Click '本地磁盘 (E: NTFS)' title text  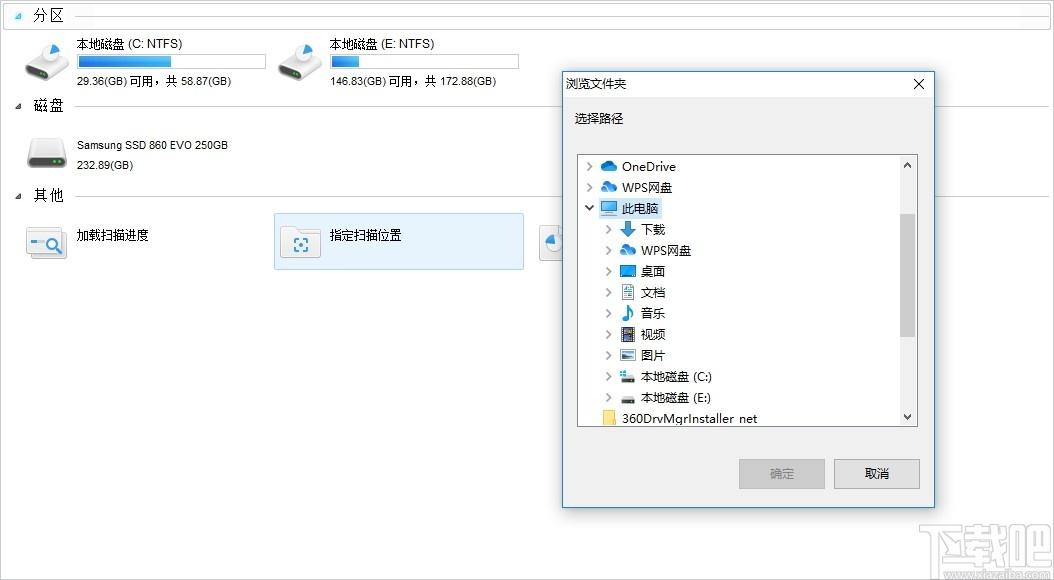pos(382,44)
